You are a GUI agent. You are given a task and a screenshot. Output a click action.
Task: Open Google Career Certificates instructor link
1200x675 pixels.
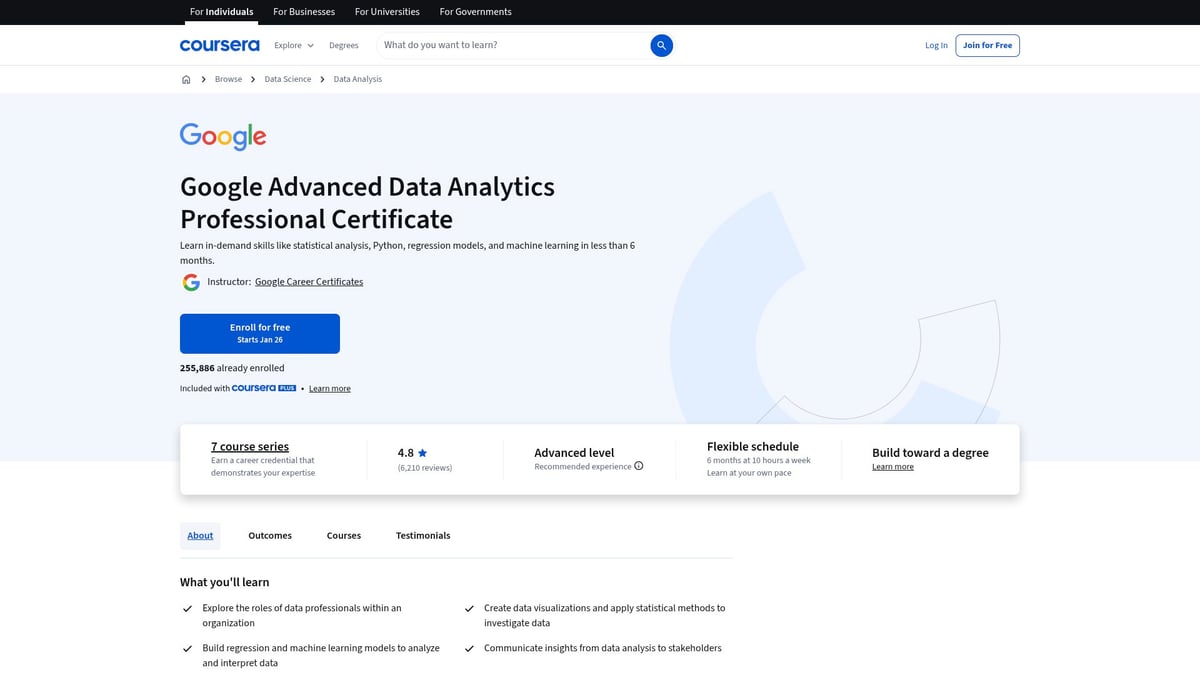pyautogui.click(x=309, y=282)
